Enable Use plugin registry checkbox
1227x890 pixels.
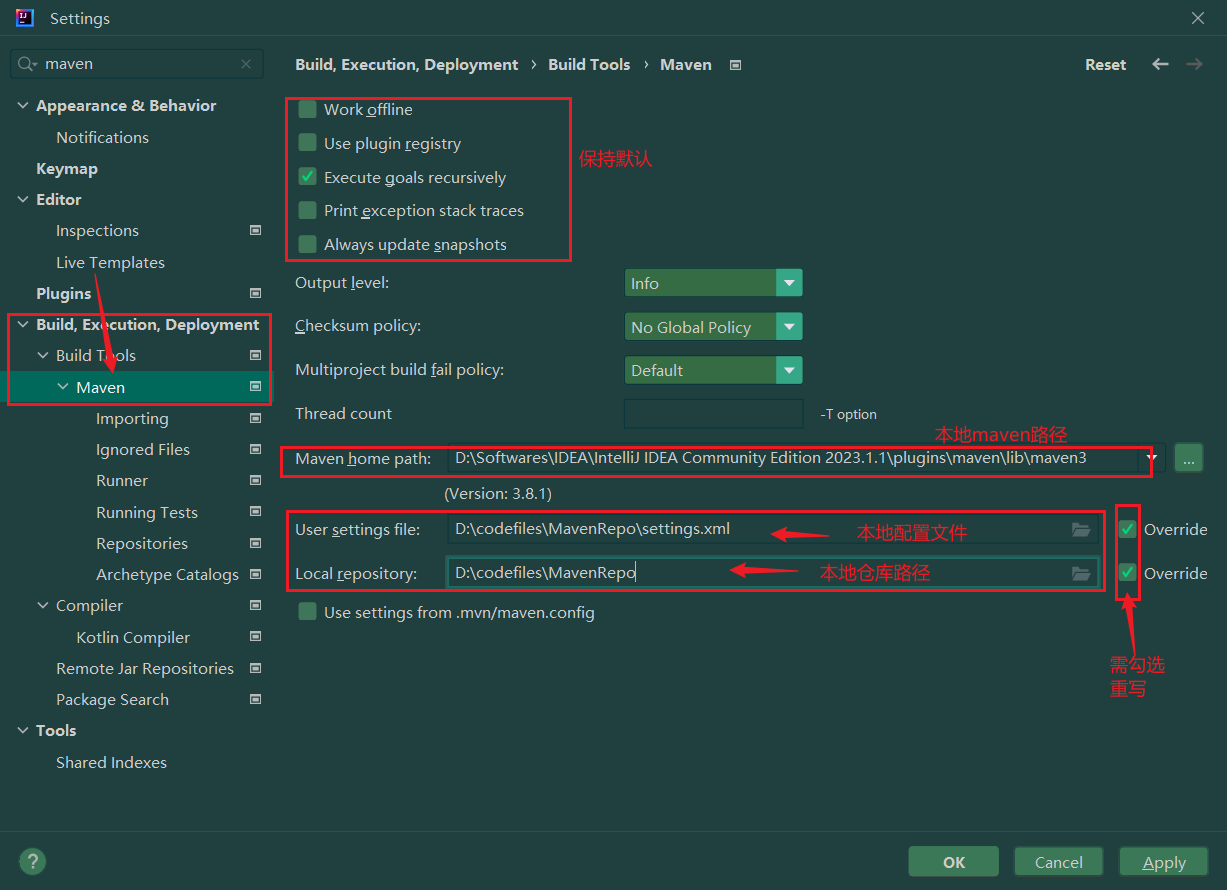point(308,143)
